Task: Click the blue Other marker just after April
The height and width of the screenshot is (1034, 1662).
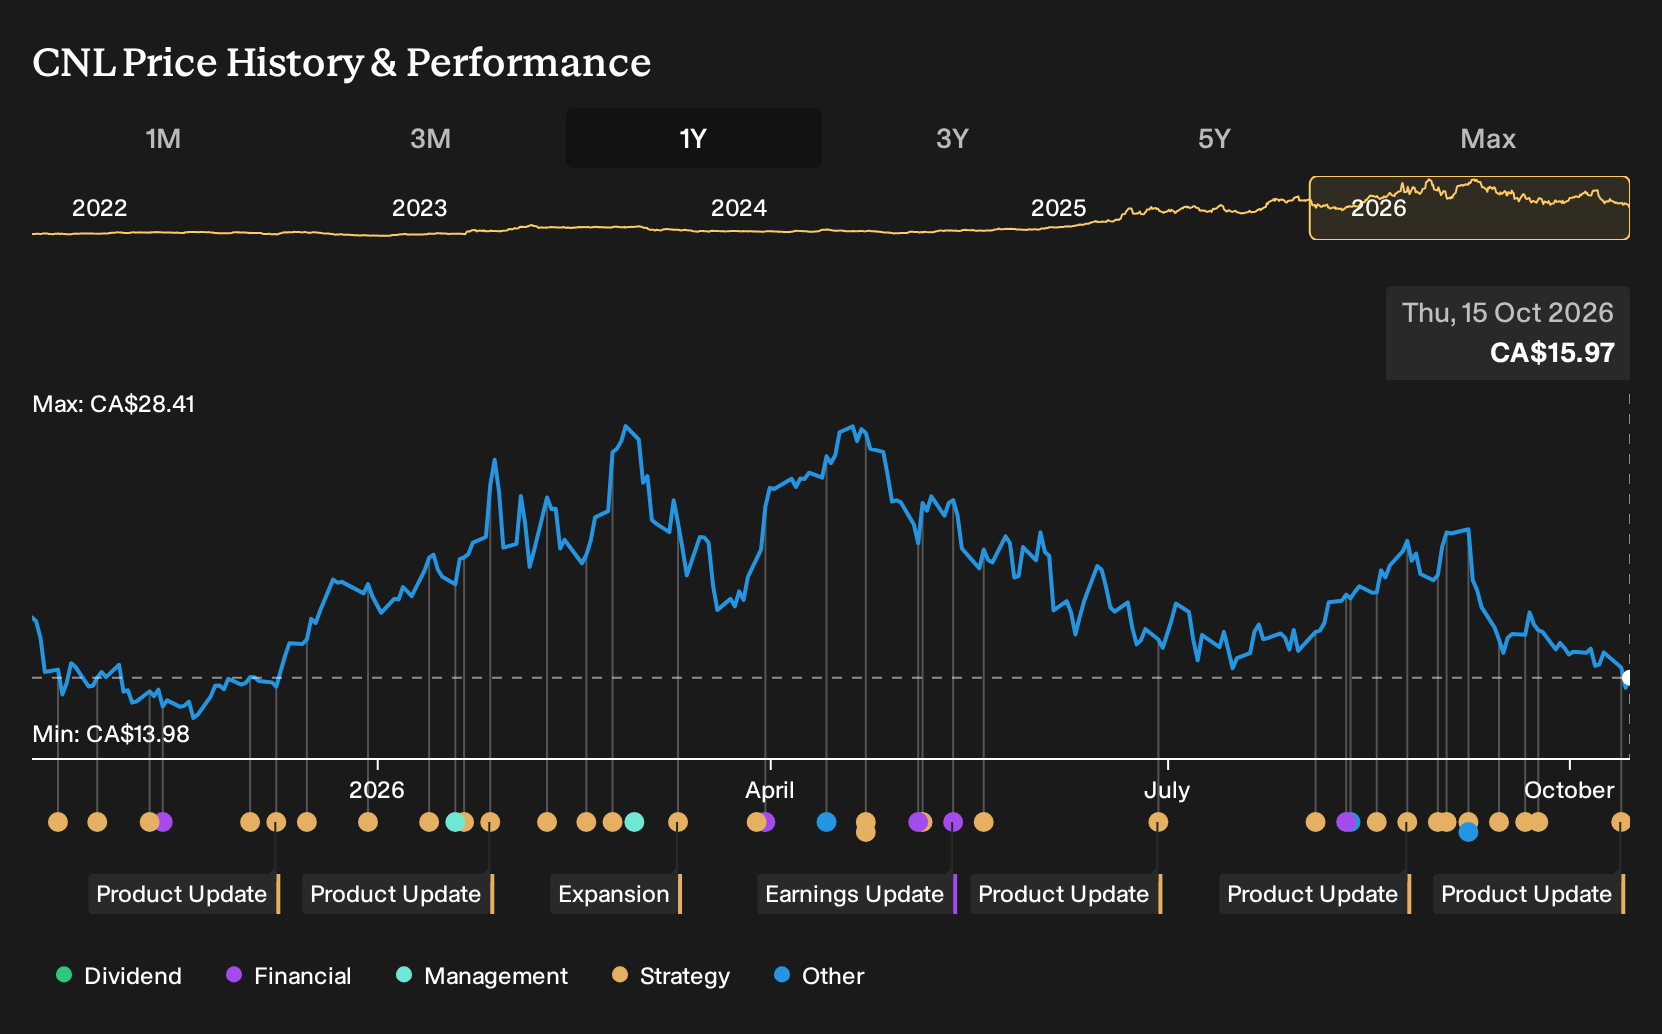Action: (826, 822)
